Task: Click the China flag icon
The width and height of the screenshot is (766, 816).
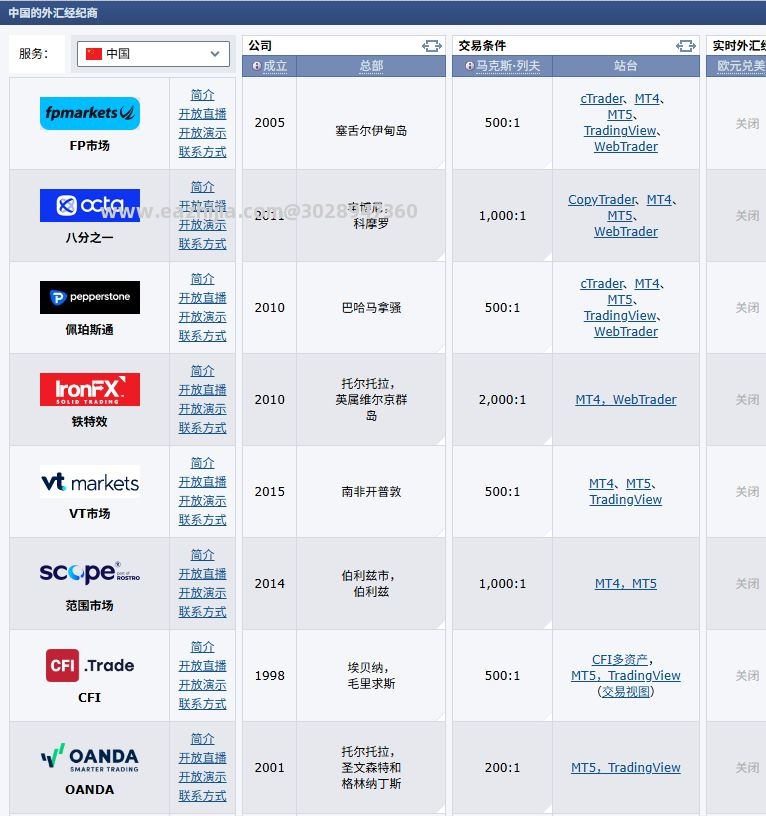Action: click(x=94, y=54)
